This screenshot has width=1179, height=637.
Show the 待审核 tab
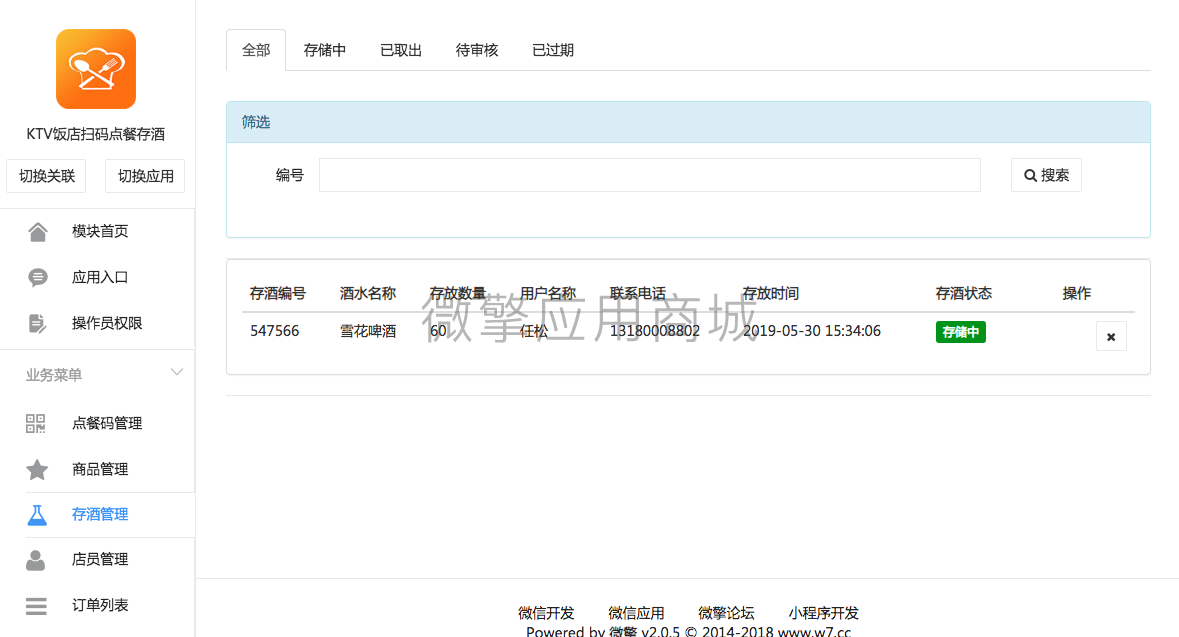pyautogui.click(x=477, y=50)
